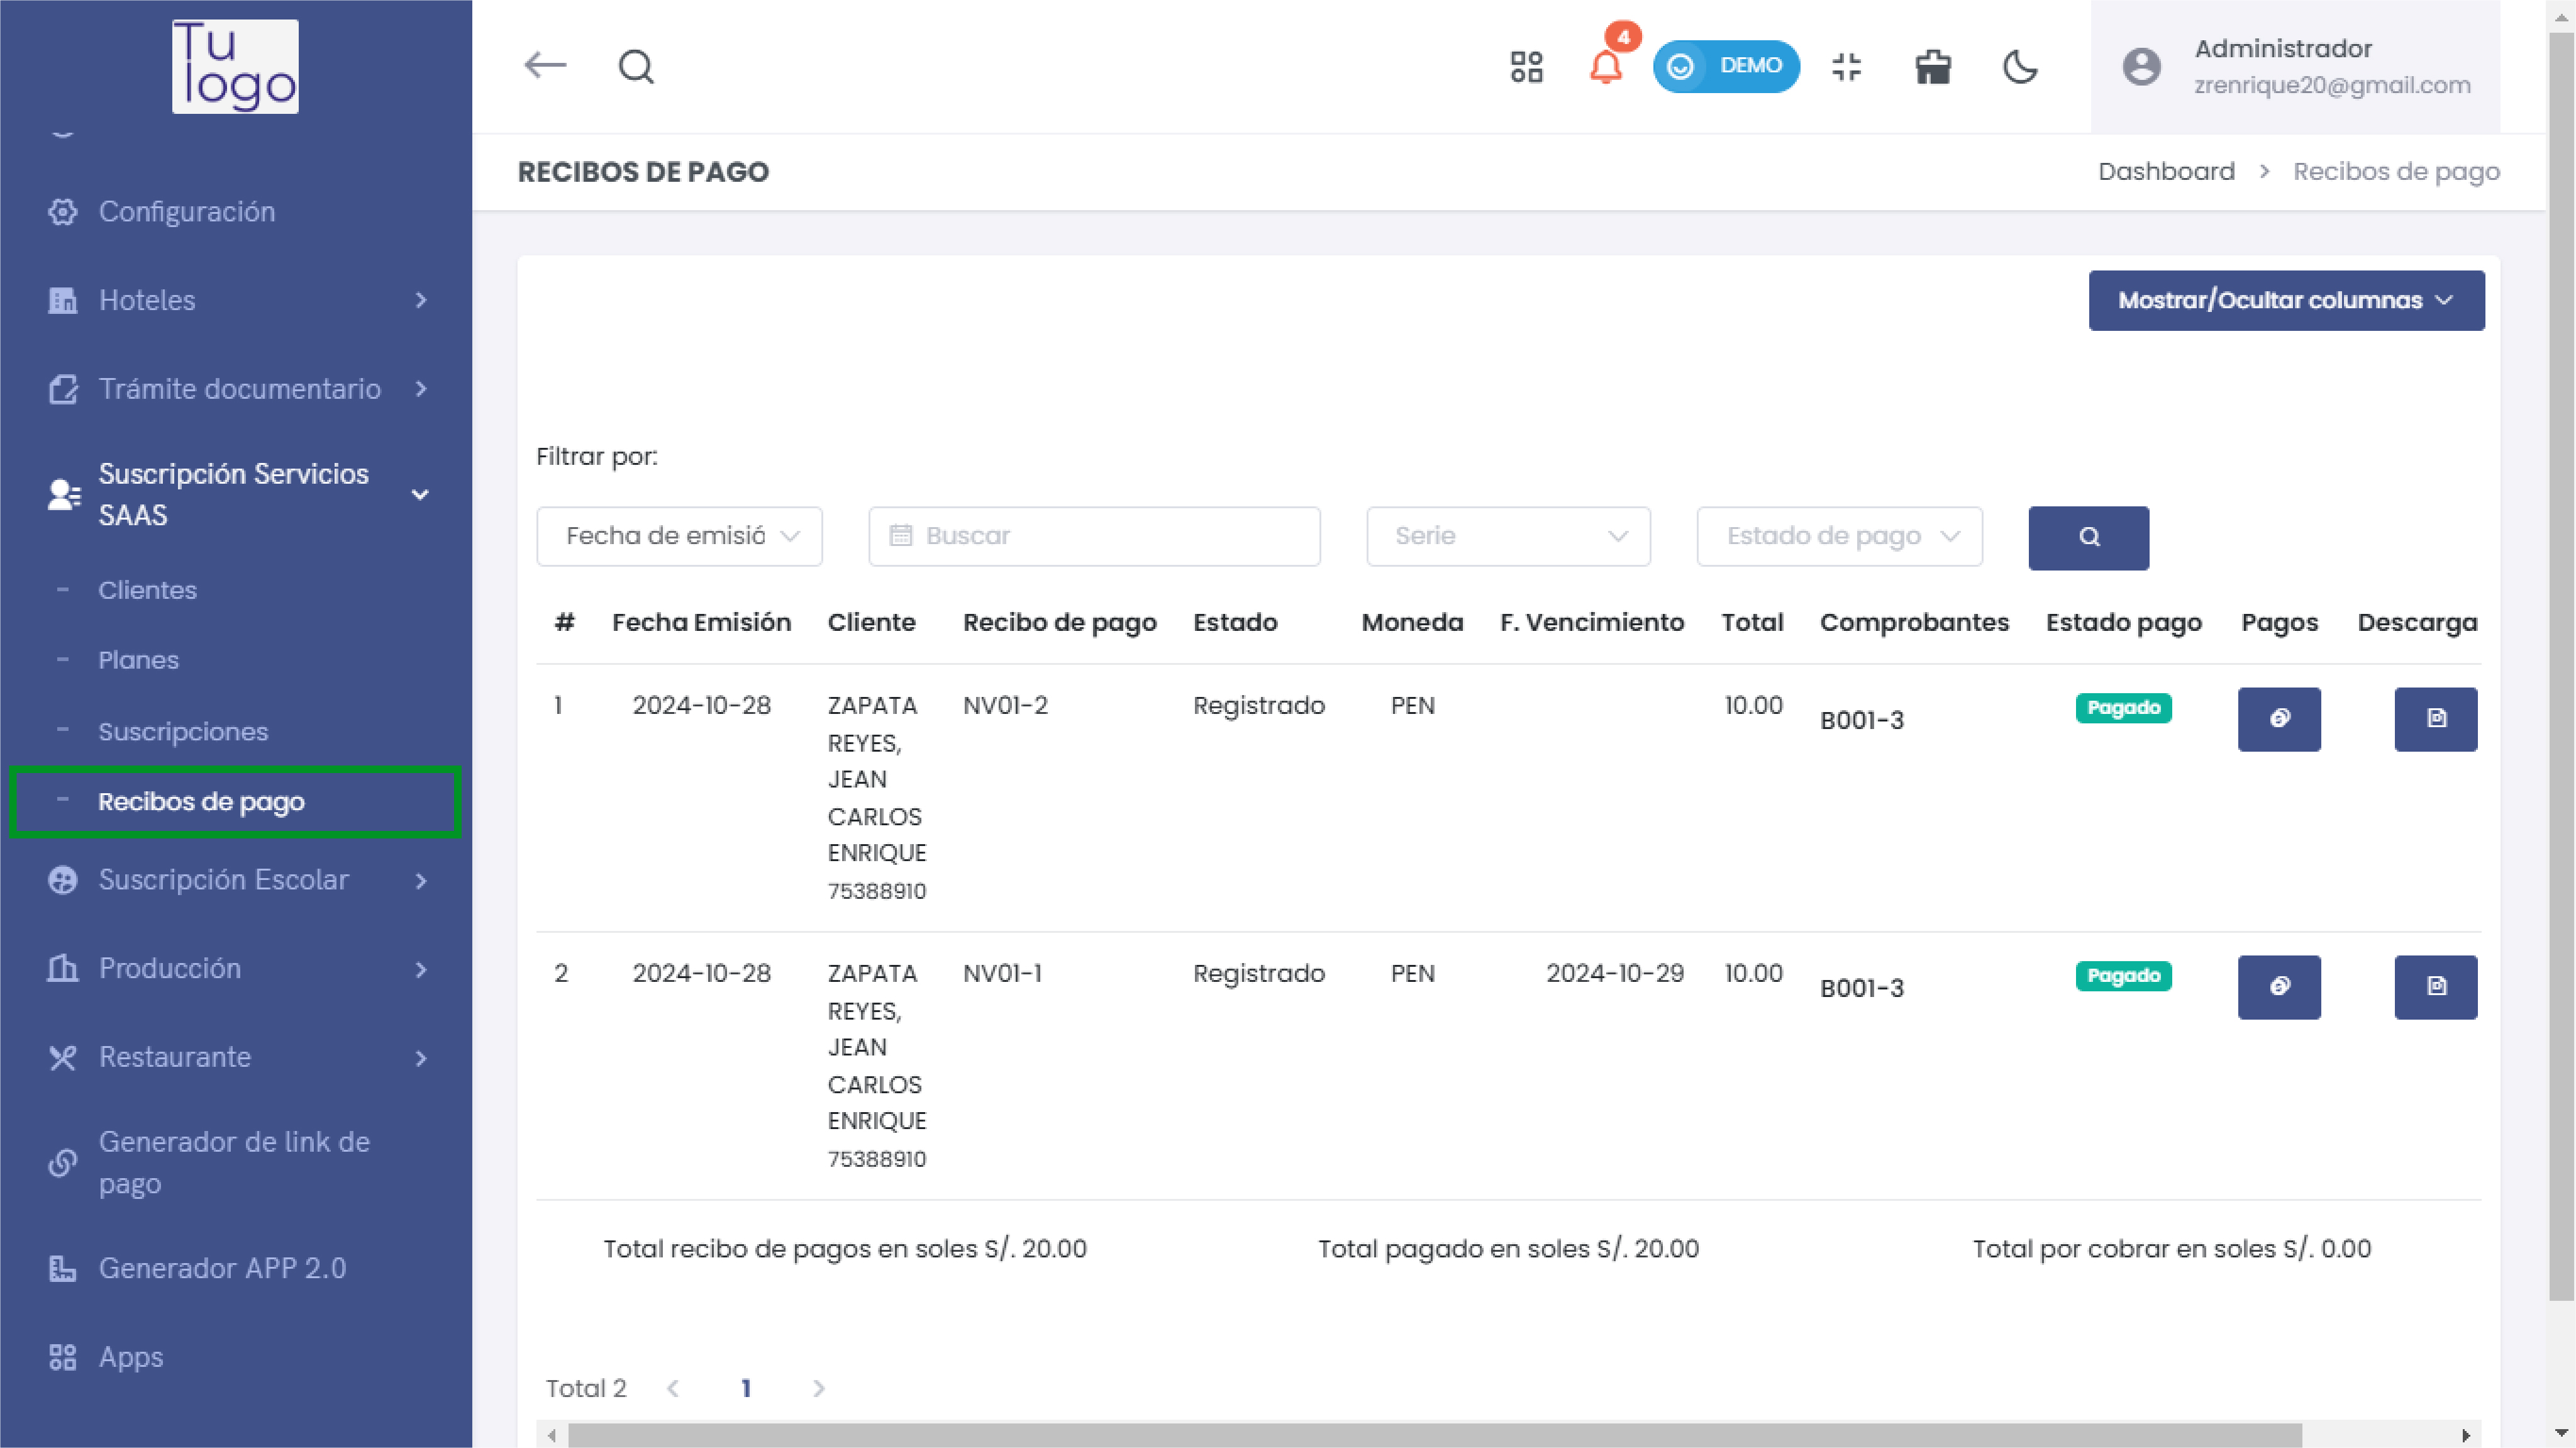Click the Buscar date input field
The height and width of the screenshot is (1448, 2576).
pos(1094,536)
